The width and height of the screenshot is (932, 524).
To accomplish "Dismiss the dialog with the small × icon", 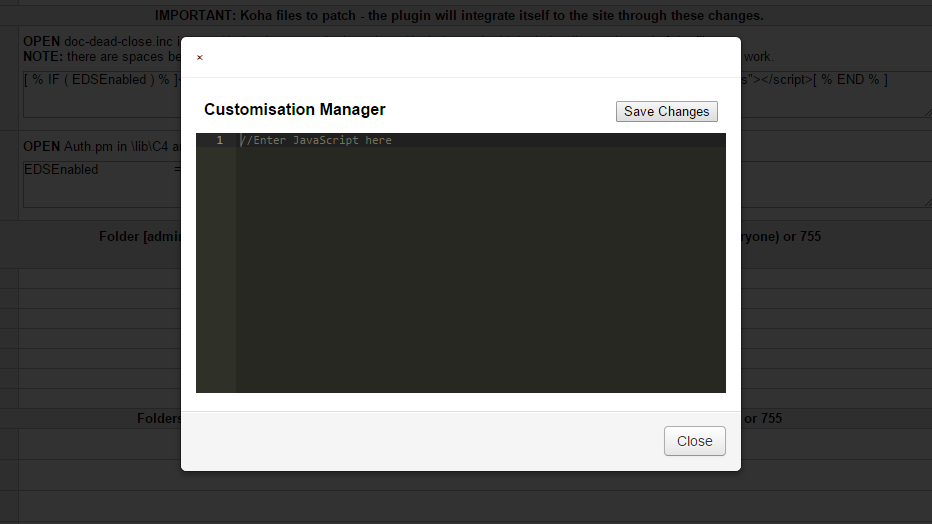I will point(199,58).
